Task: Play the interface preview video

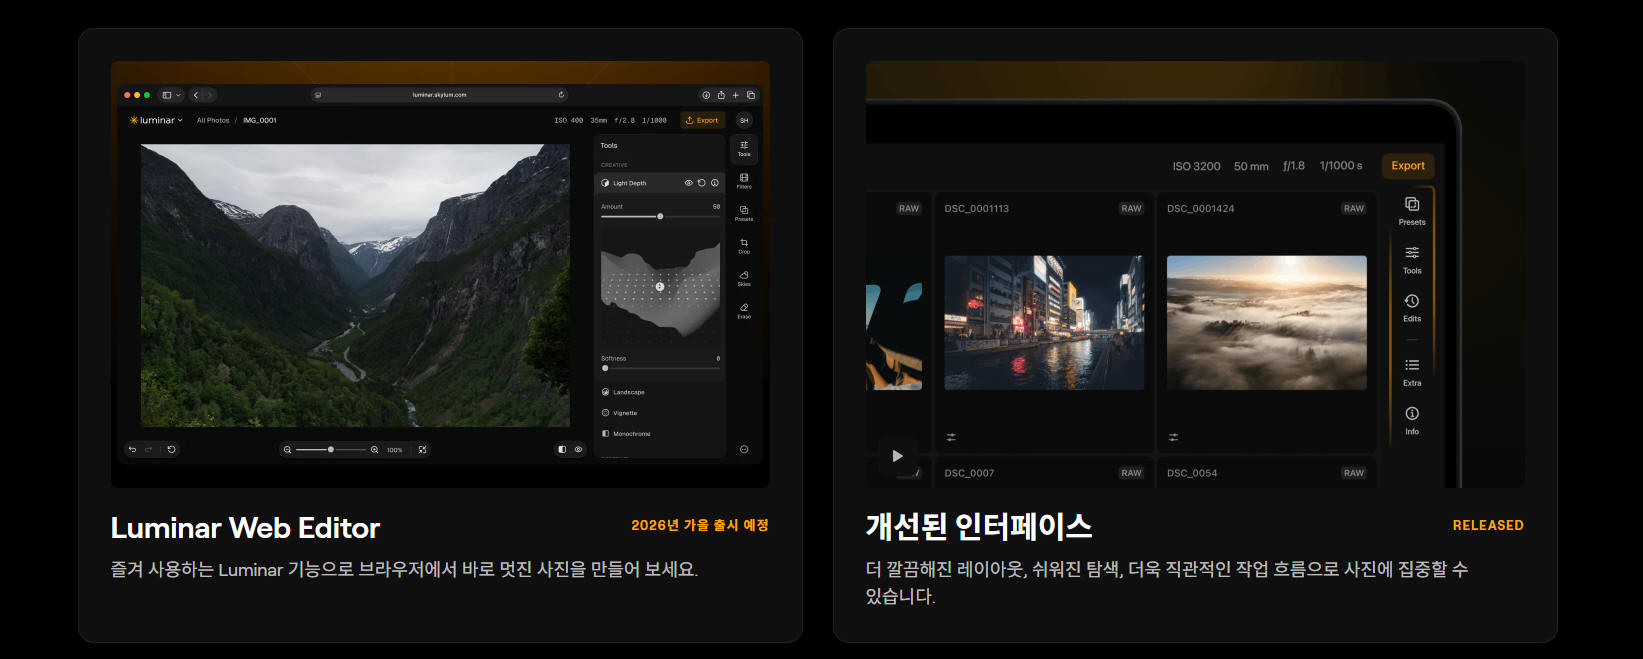Action: point(897,456)
